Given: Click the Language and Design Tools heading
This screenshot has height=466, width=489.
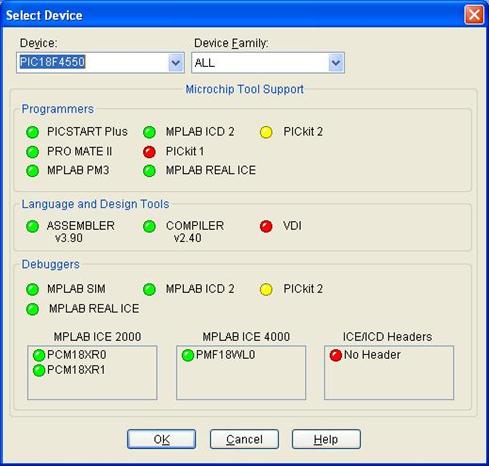Looking at the screenshot, I should (95, 204).
